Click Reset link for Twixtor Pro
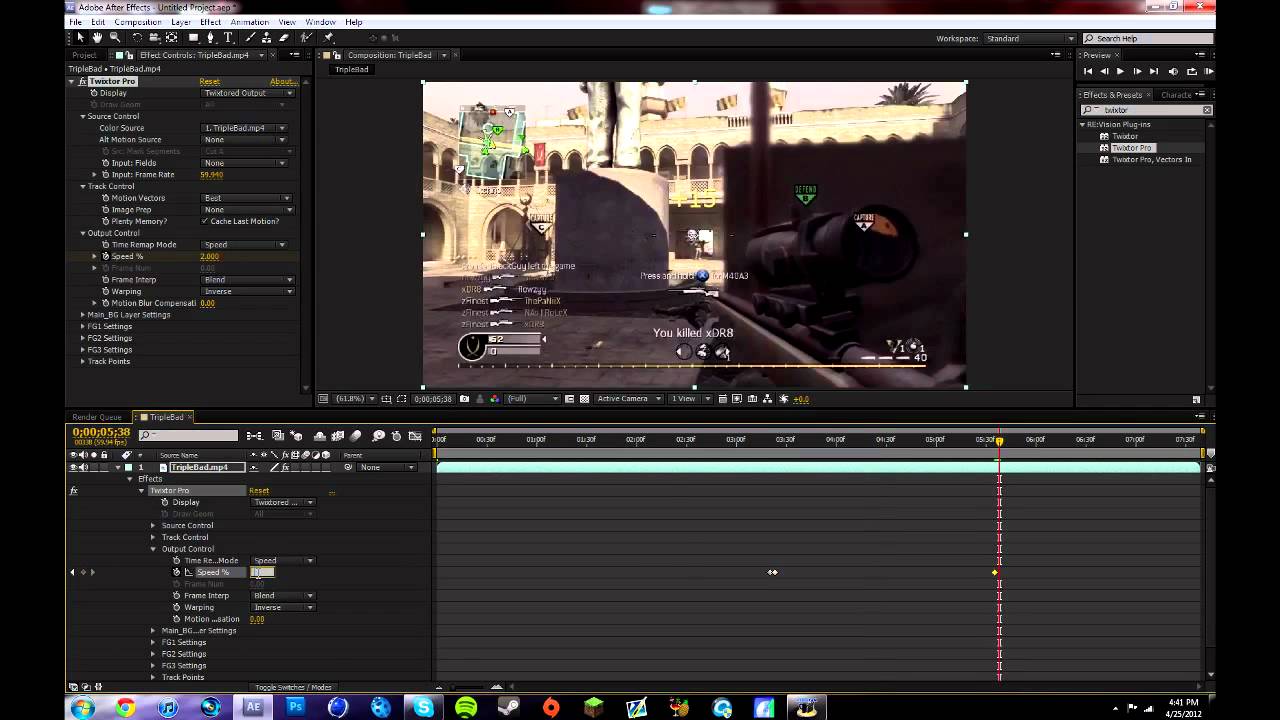Screen dimensions: 1280x720 (x=209, y=81)
